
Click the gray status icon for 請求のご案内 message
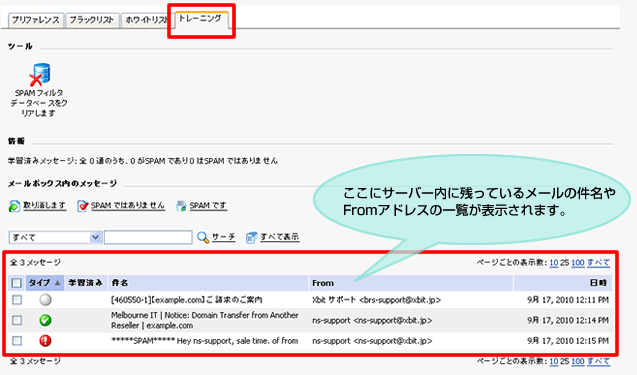click(x=46, y=300)
